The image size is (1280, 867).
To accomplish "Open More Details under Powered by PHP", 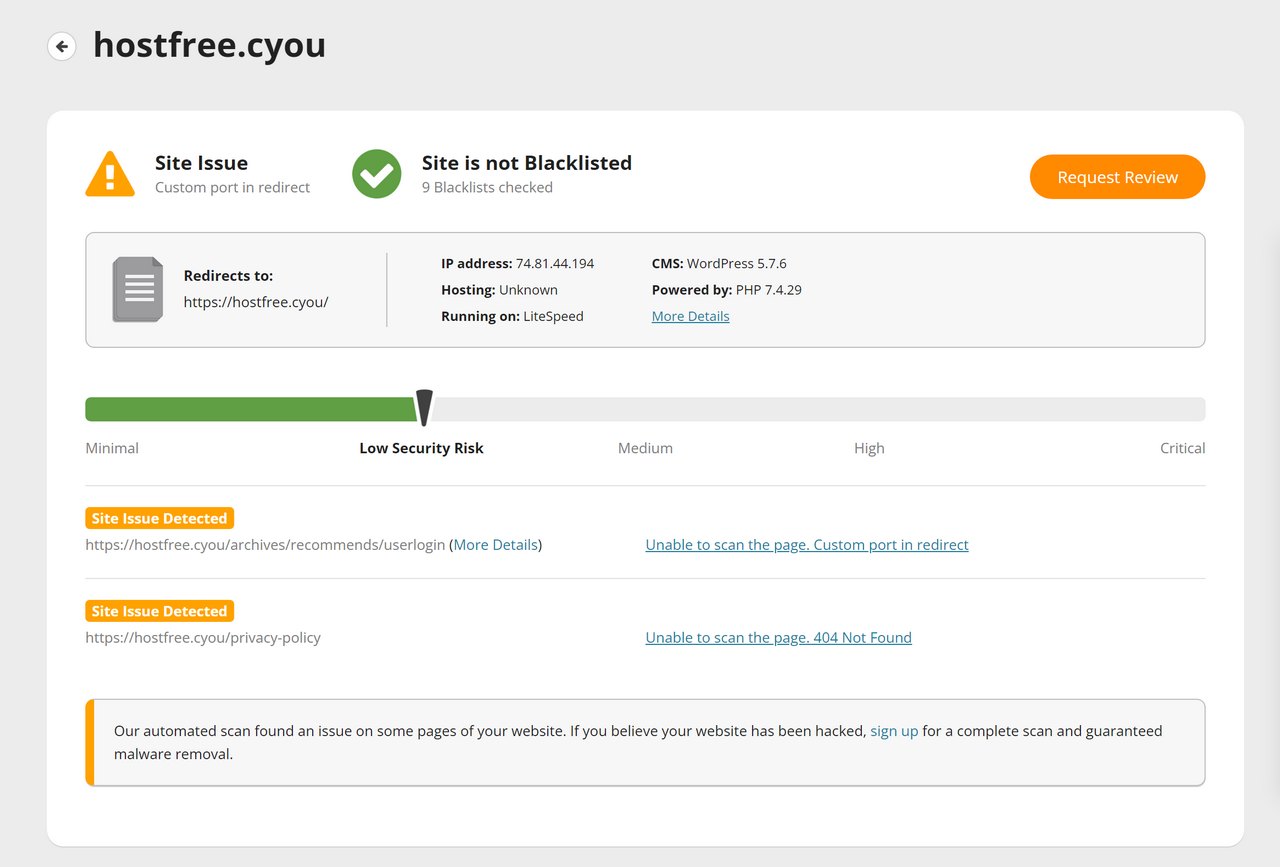I will click(690, 316).
